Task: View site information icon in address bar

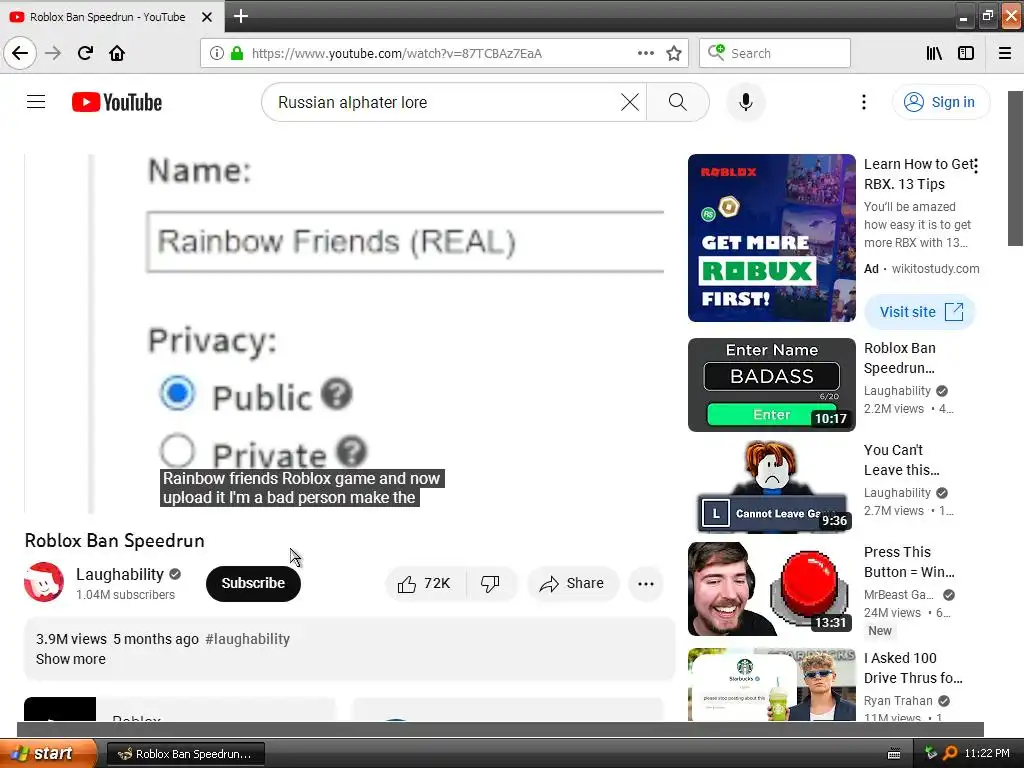Action: coord(217,53)
